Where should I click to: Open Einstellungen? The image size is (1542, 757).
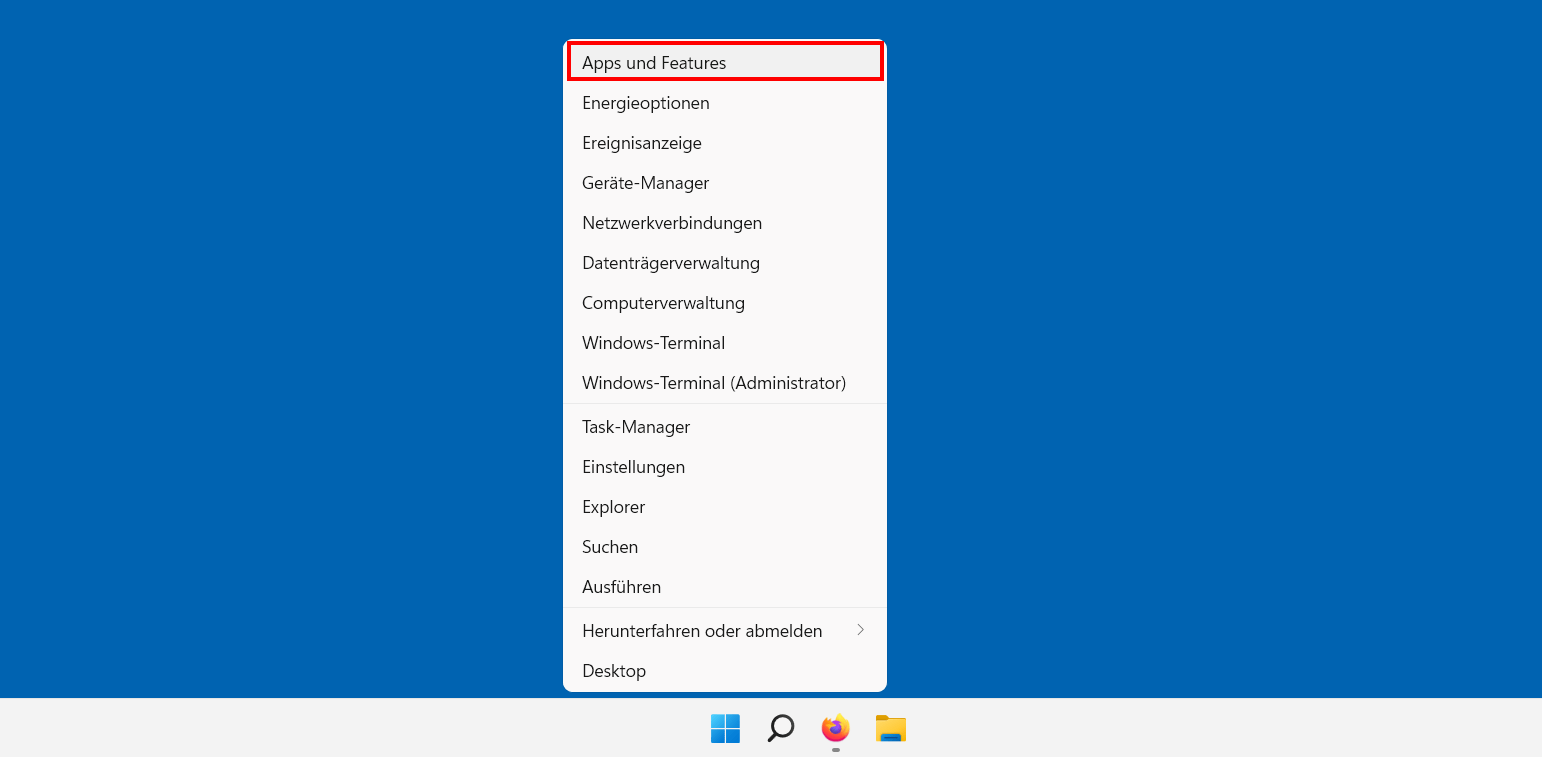(x=725, y=467)
